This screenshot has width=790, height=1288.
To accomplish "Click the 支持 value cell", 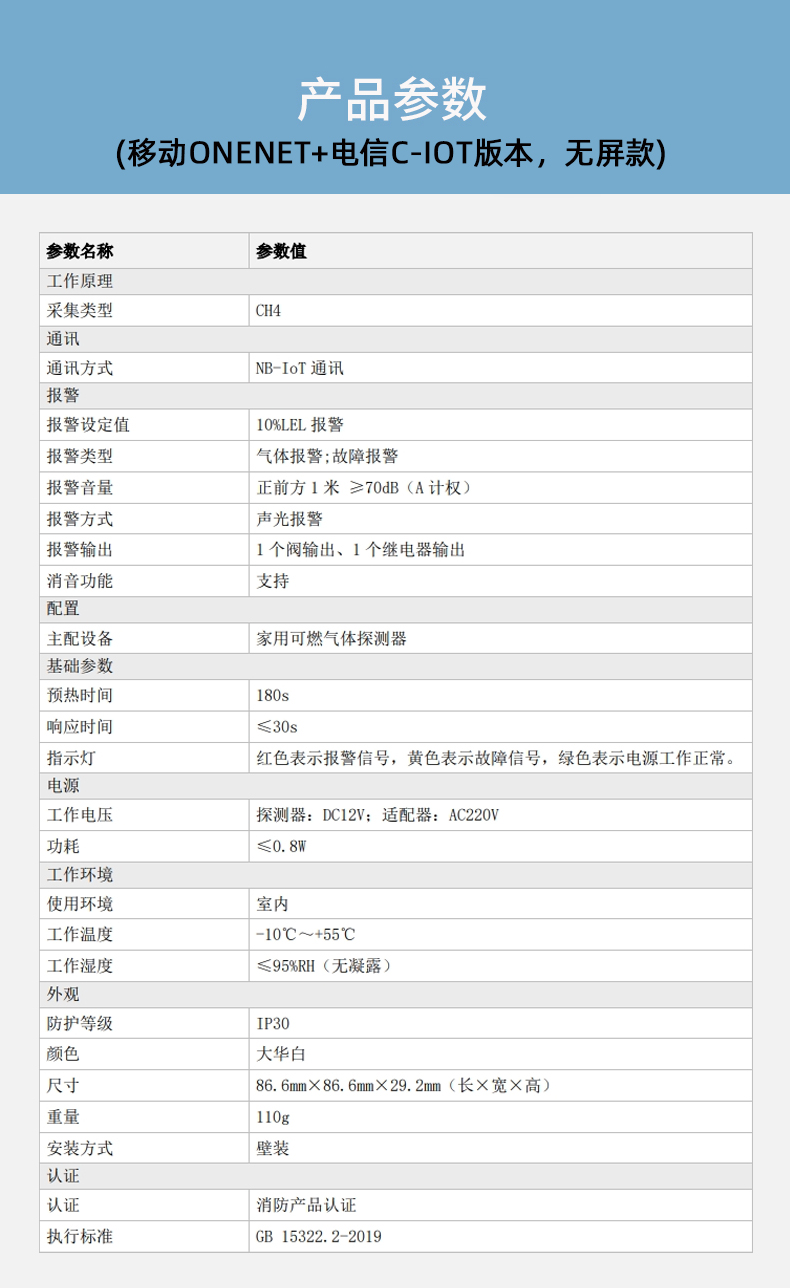I will 500,581.
